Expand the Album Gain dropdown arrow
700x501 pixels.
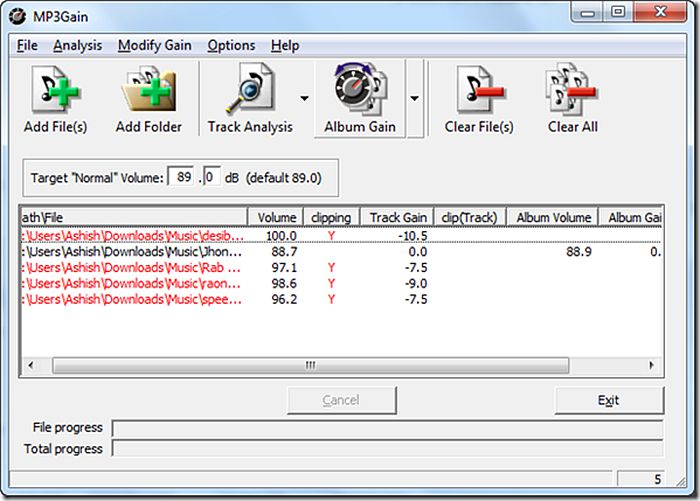pos(415,98)
